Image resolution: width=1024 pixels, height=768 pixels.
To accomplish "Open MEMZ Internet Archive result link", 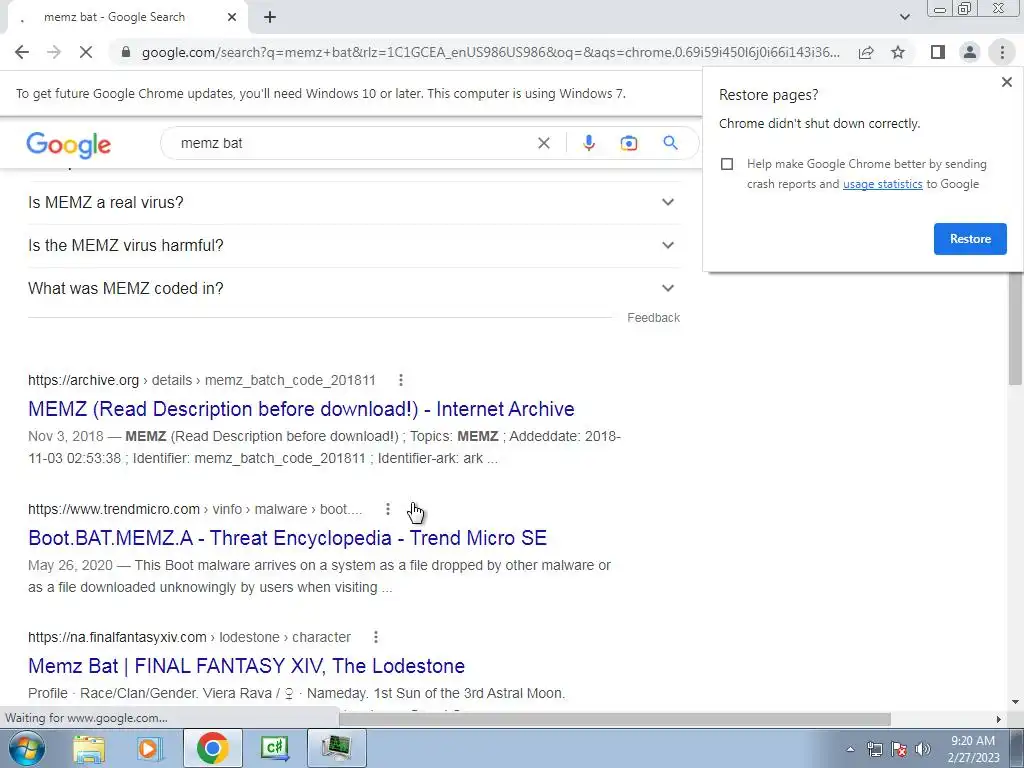I will tap(301, 409).
